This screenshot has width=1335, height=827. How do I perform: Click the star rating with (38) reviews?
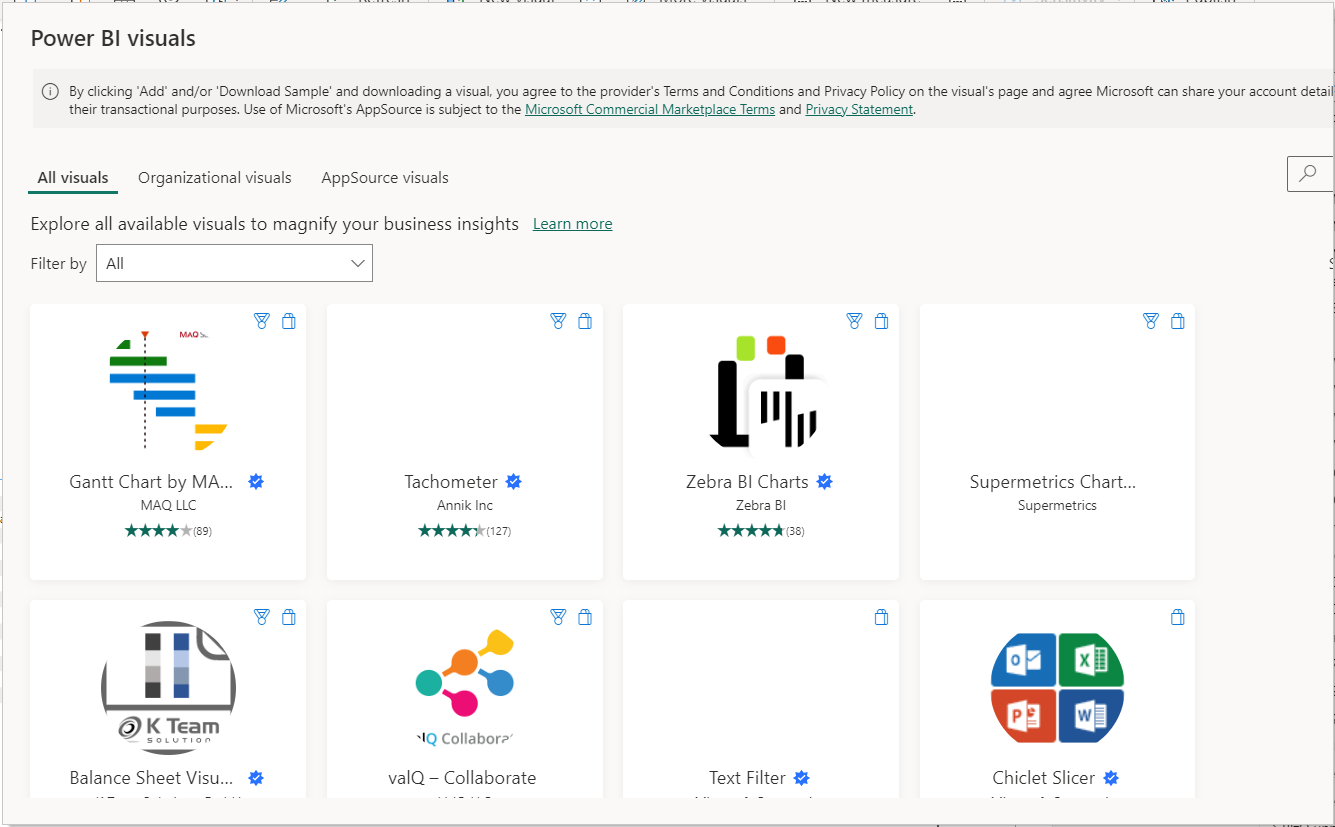761,531
